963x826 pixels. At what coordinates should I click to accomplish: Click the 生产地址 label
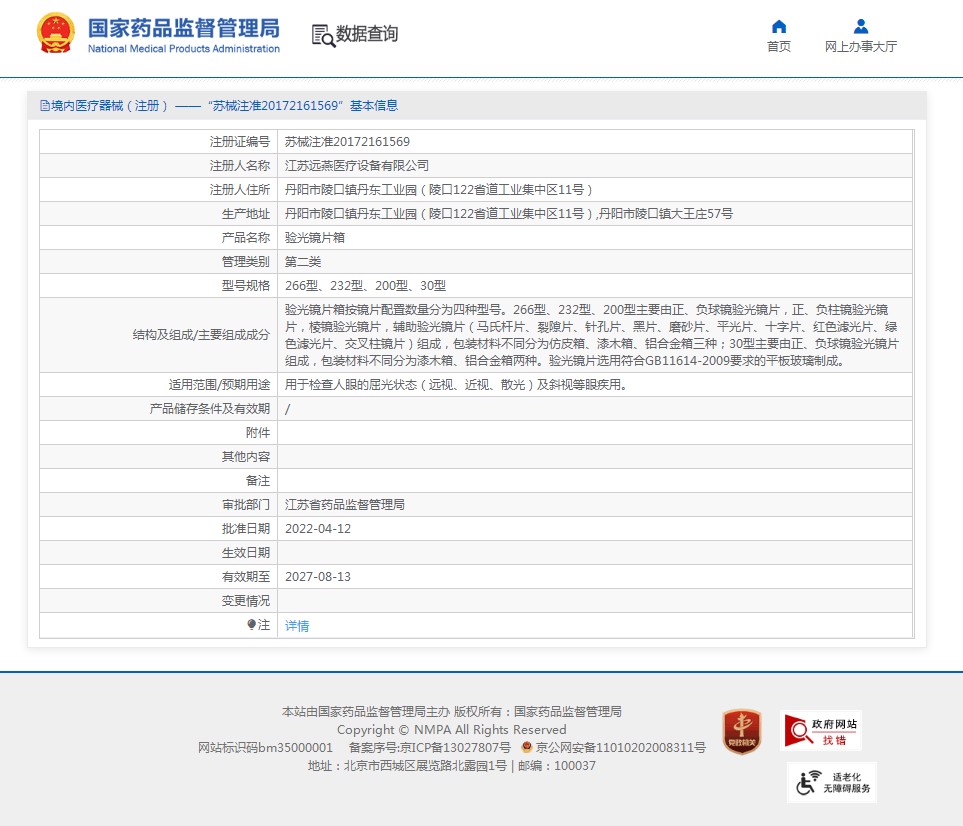pos(246,214)
